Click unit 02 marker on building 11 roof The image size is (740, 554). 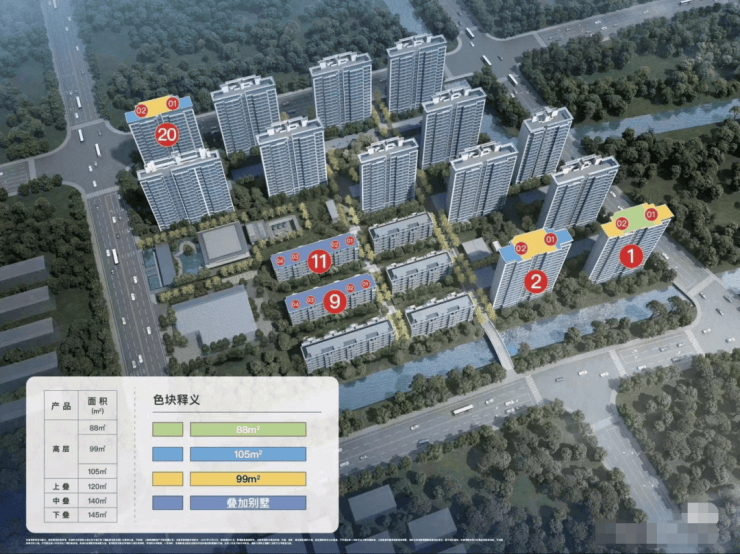[x=335, y=245]
